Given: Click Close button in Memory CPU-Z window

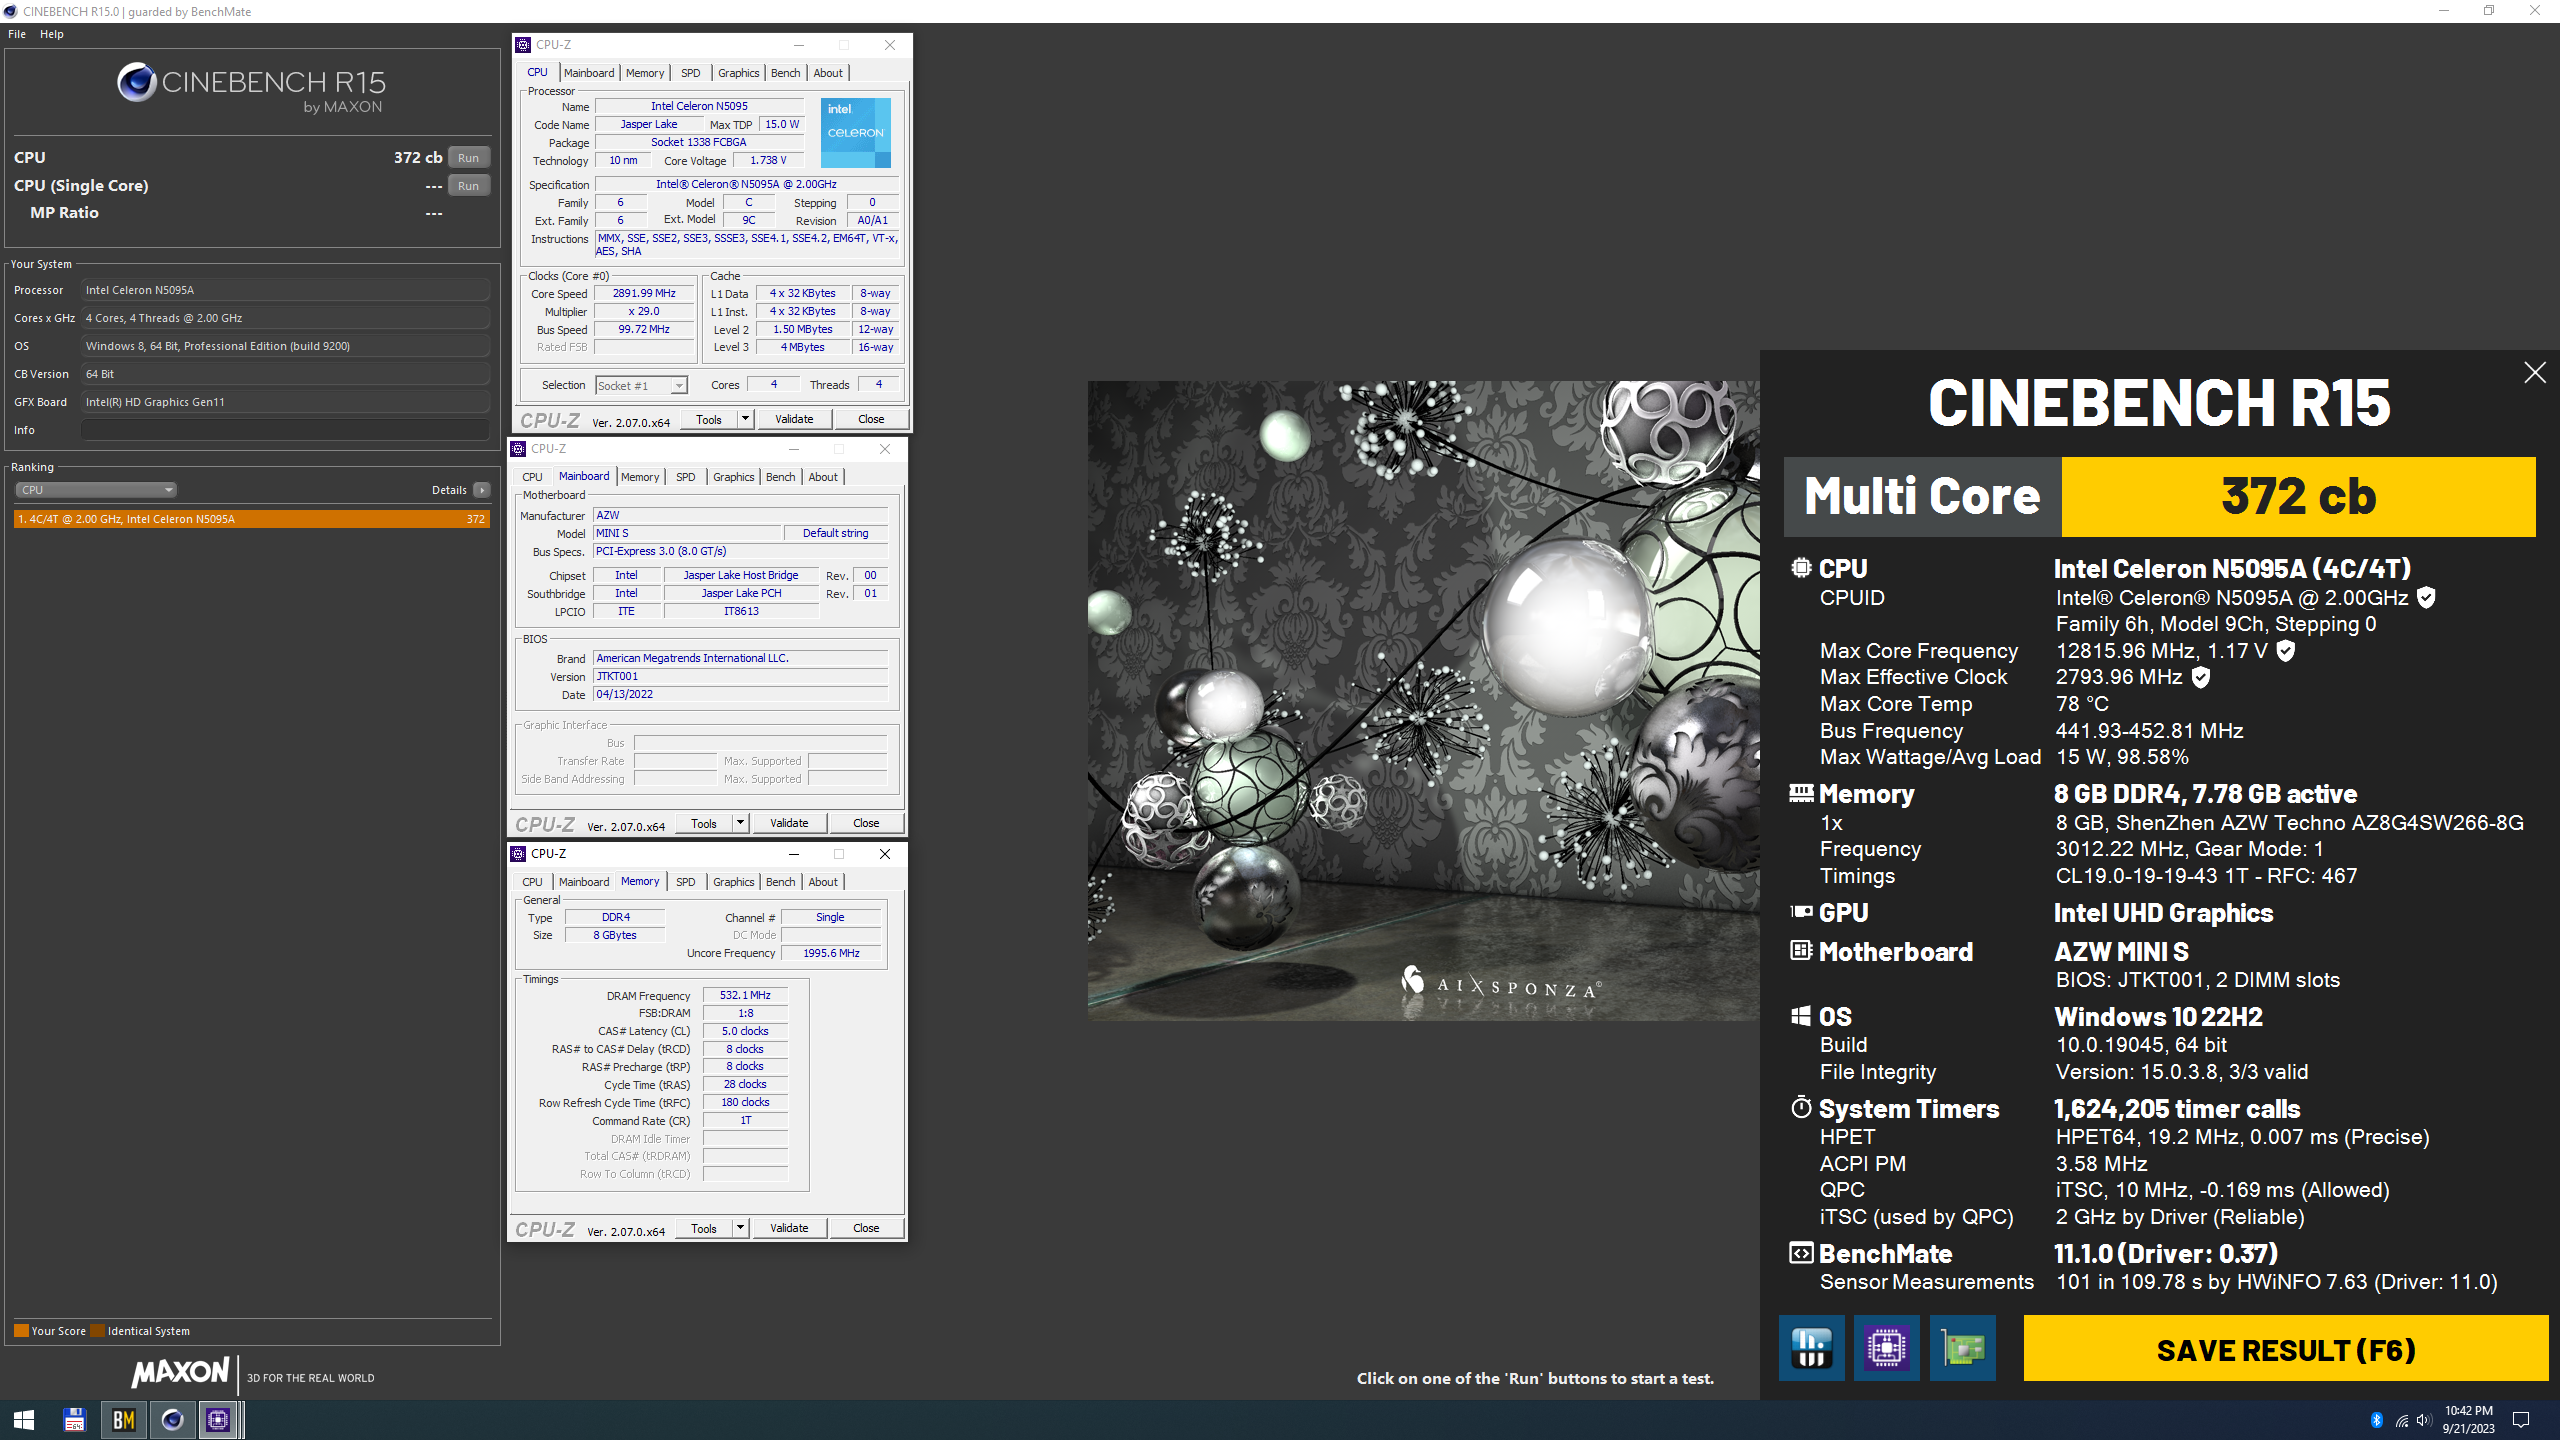Looking at the screenshot, I should point(866,1228).
